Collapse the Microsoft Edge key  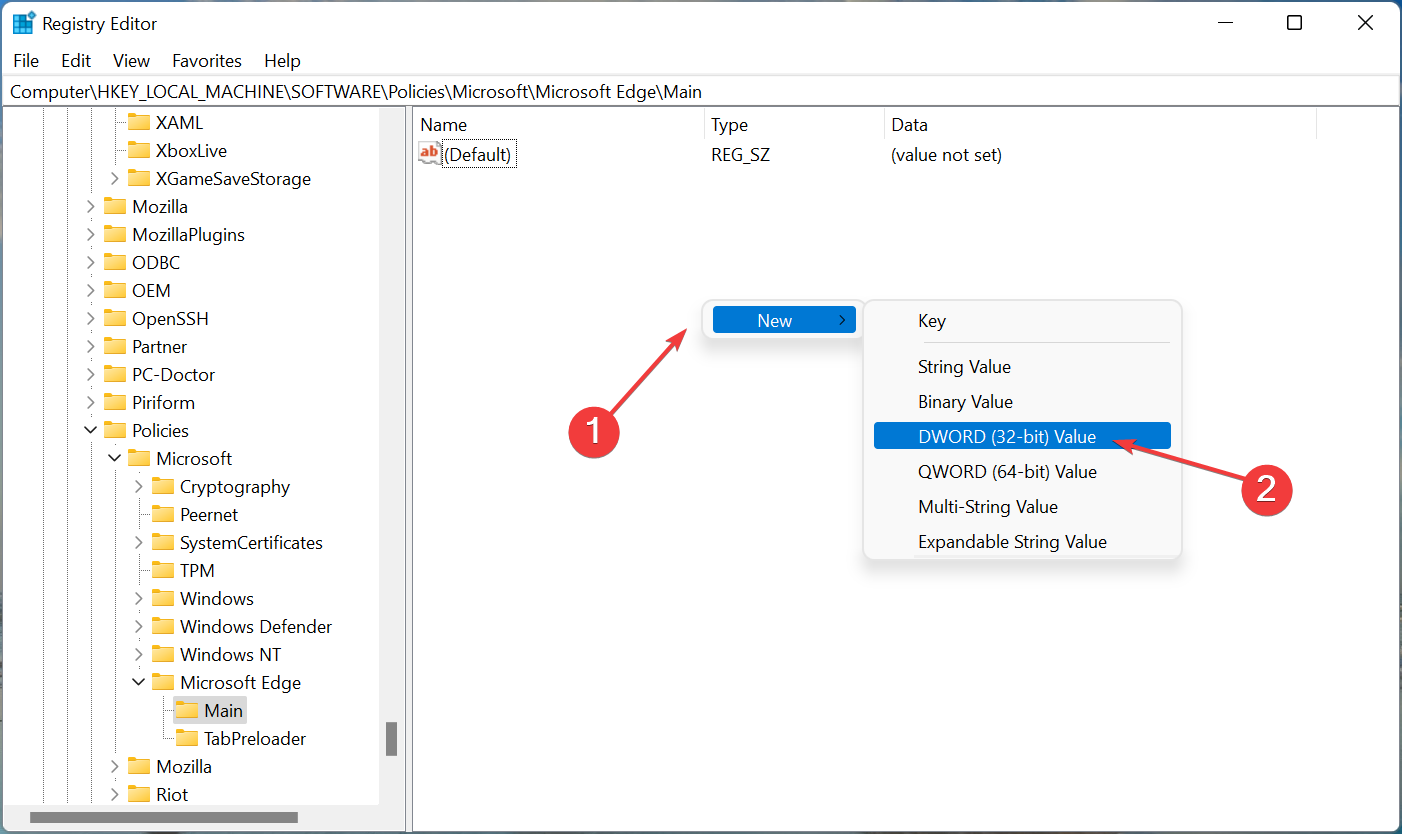point(139,682)
